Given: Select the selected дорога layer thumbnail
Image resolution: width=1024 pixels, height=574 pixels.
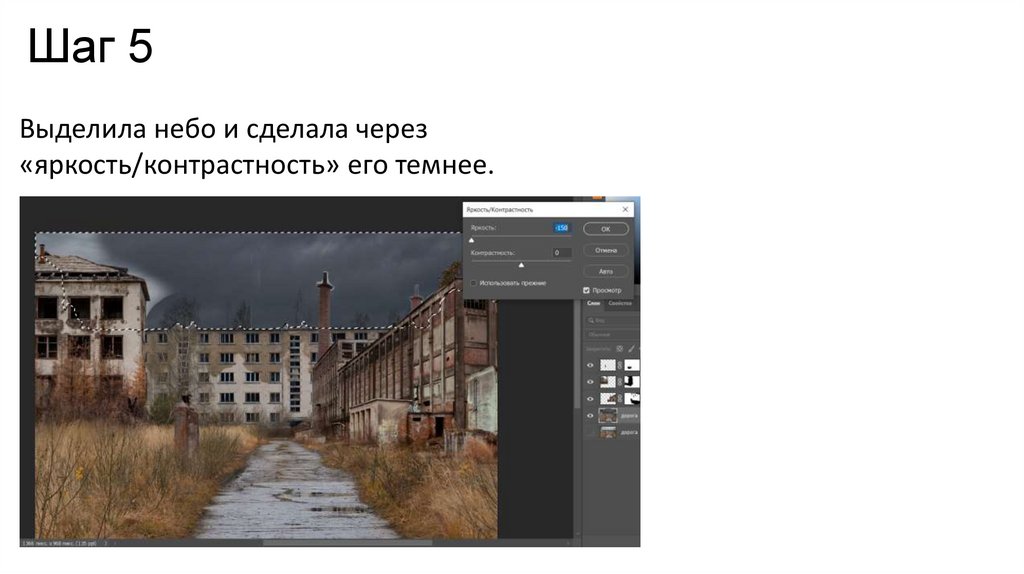Looking at the screenshot, I should 608,415.
